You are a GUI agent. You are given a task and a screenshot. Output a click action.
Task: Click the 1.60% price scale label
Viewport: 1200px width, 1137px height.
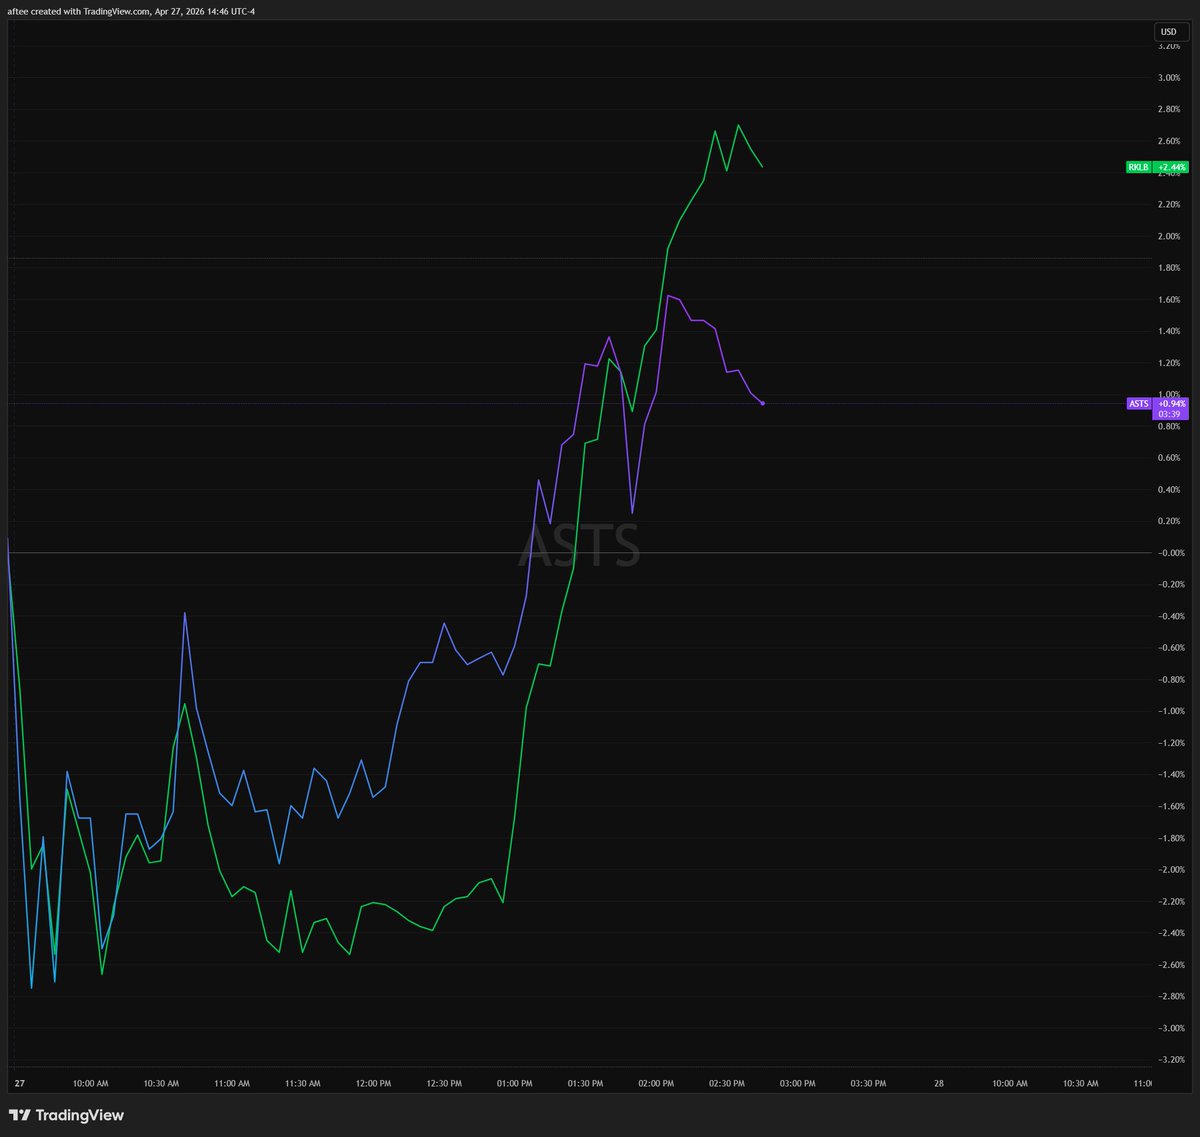pyautogui.click(x=1168, y=299)
